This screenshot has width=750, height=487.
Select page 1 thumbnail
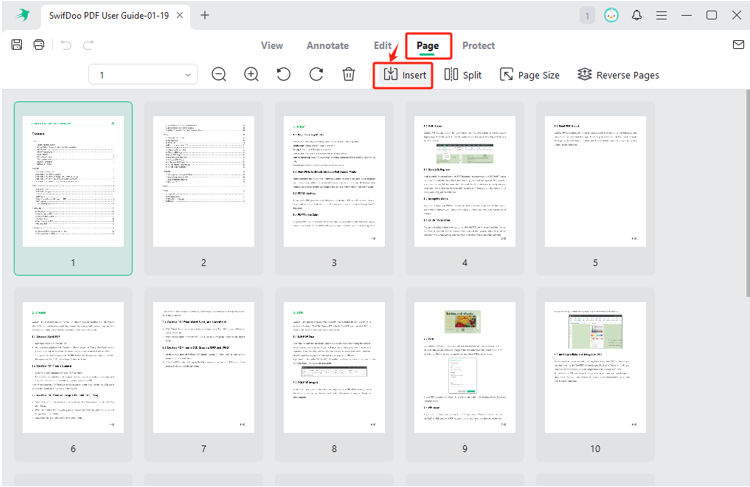click(73, 188)
